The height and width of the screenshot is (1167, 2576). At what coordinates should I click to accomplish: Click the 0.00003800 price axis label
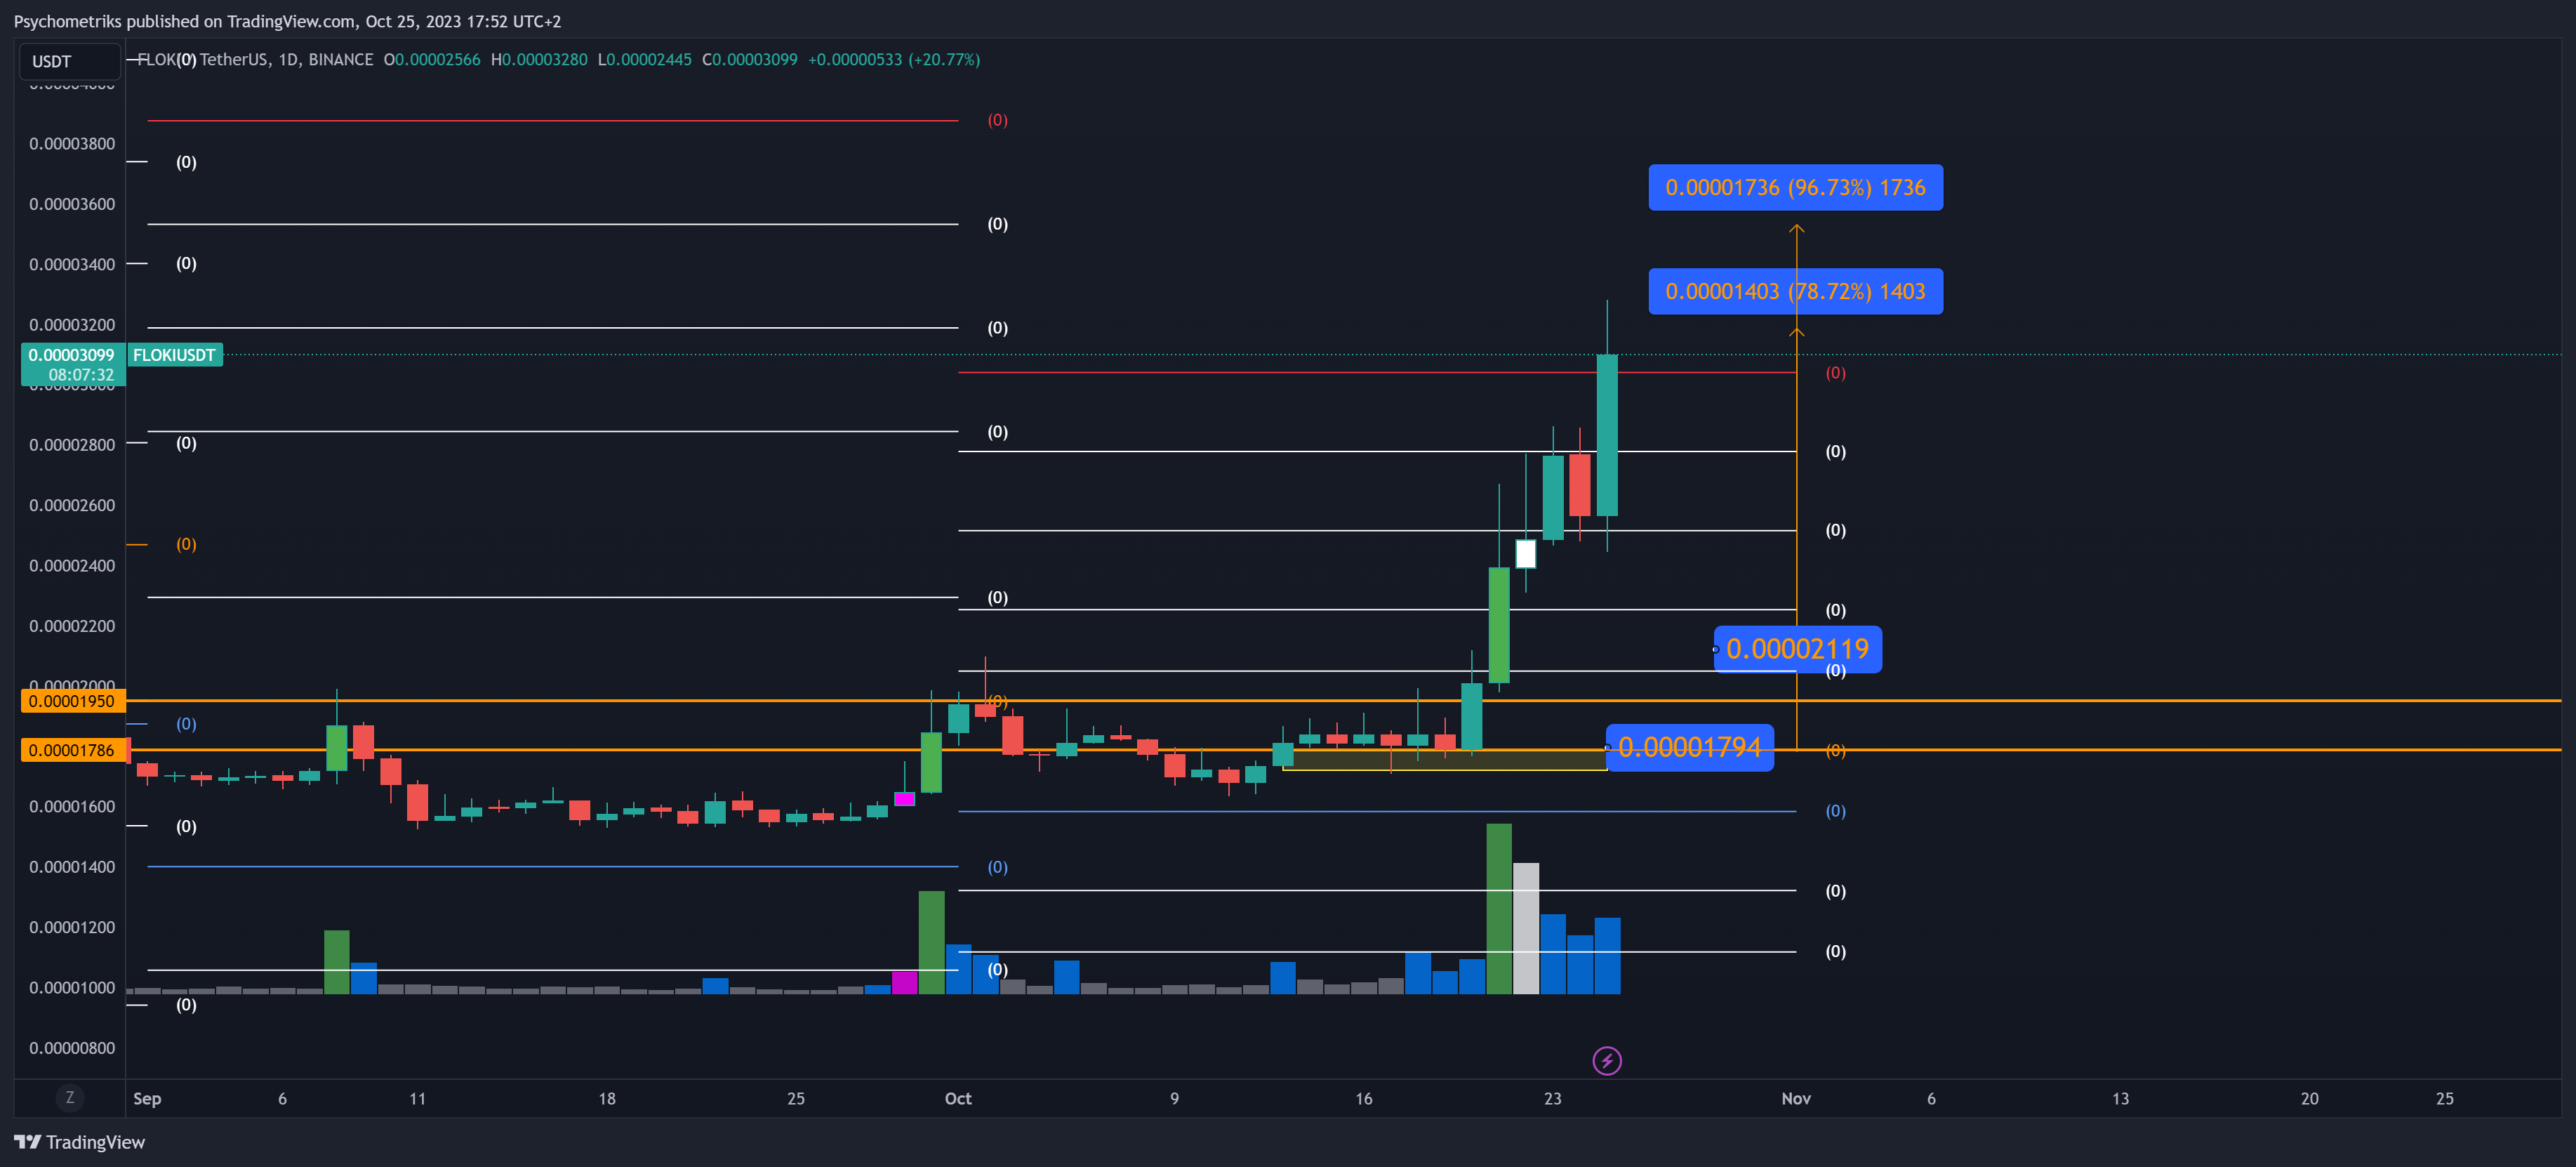point(72,144)
